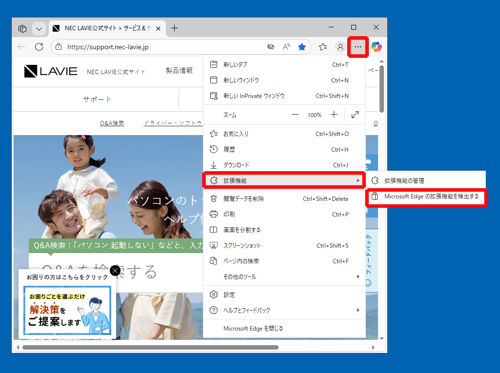Select ページ内の検索 menu item
Screen dimensions: 500x373
coord(284,261)
